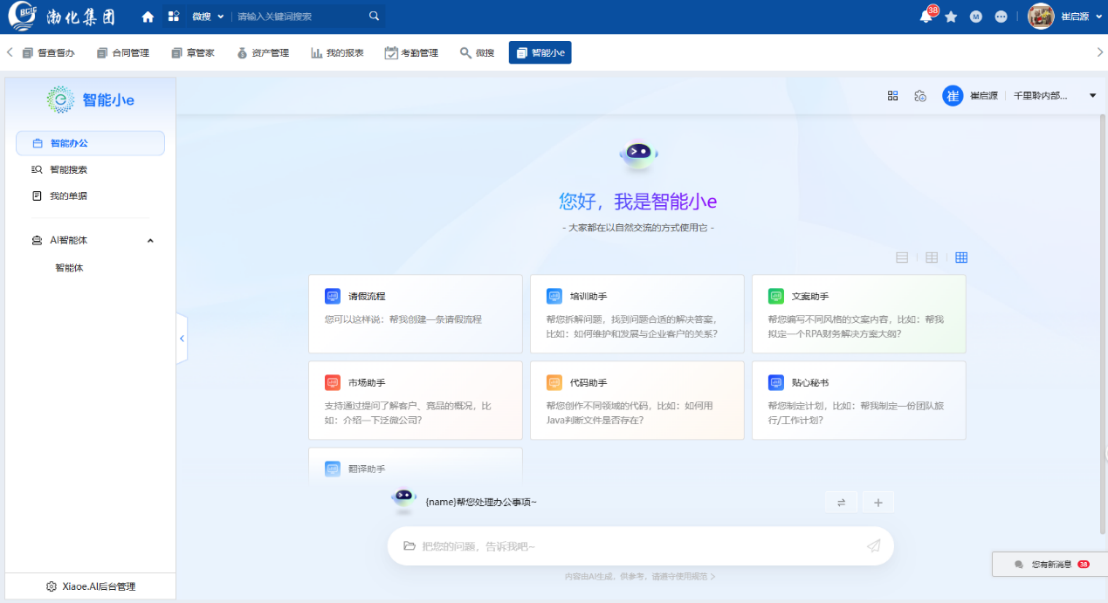Go to the home icon in header
This screenshot has width=1108, height=603.
tap(148, 17)
